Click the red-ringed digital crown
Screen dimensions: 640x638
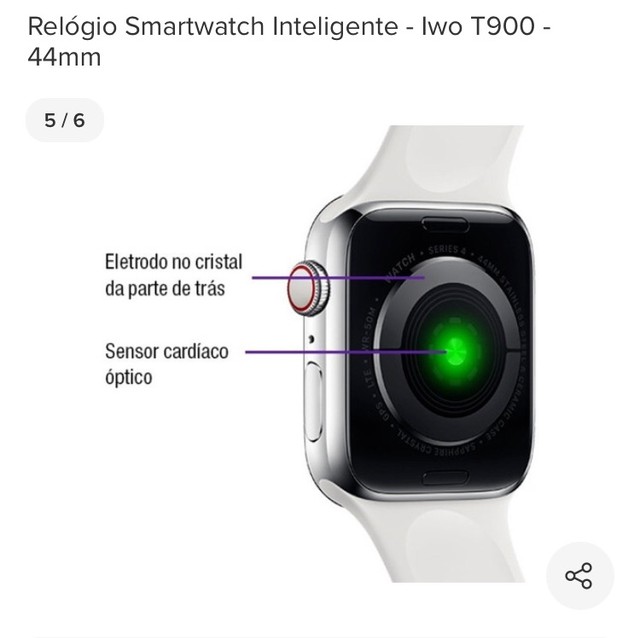point(308,288)
